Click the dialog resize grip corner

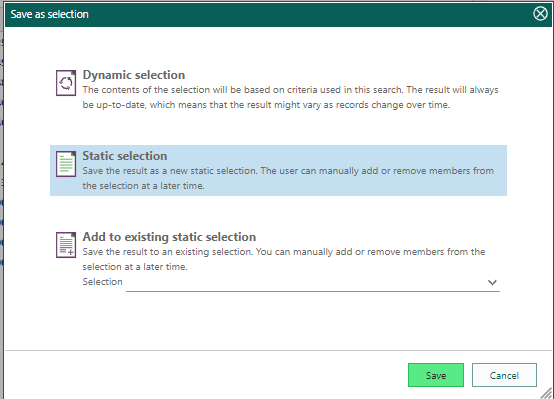tap(547, 392)
